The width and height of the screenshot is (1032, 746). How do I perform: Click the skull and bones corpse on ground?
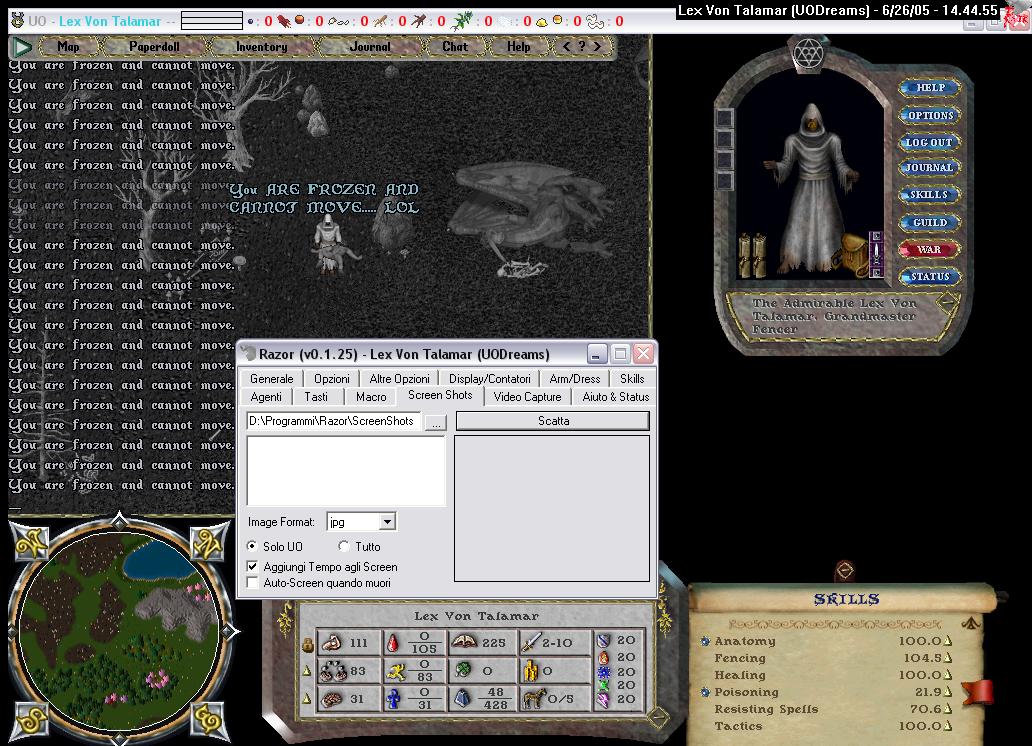coord(522,269)
